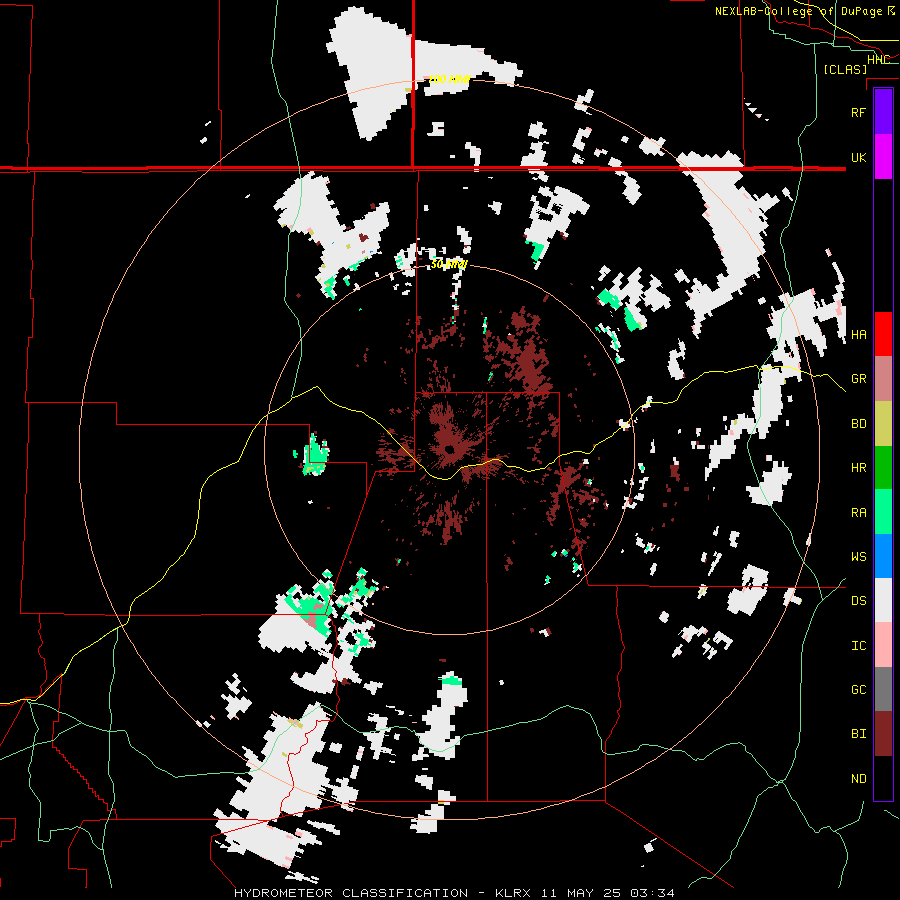Choose the light pink IC legend swatch
Viewport: 900px width, 900px height.
point(883,645)
